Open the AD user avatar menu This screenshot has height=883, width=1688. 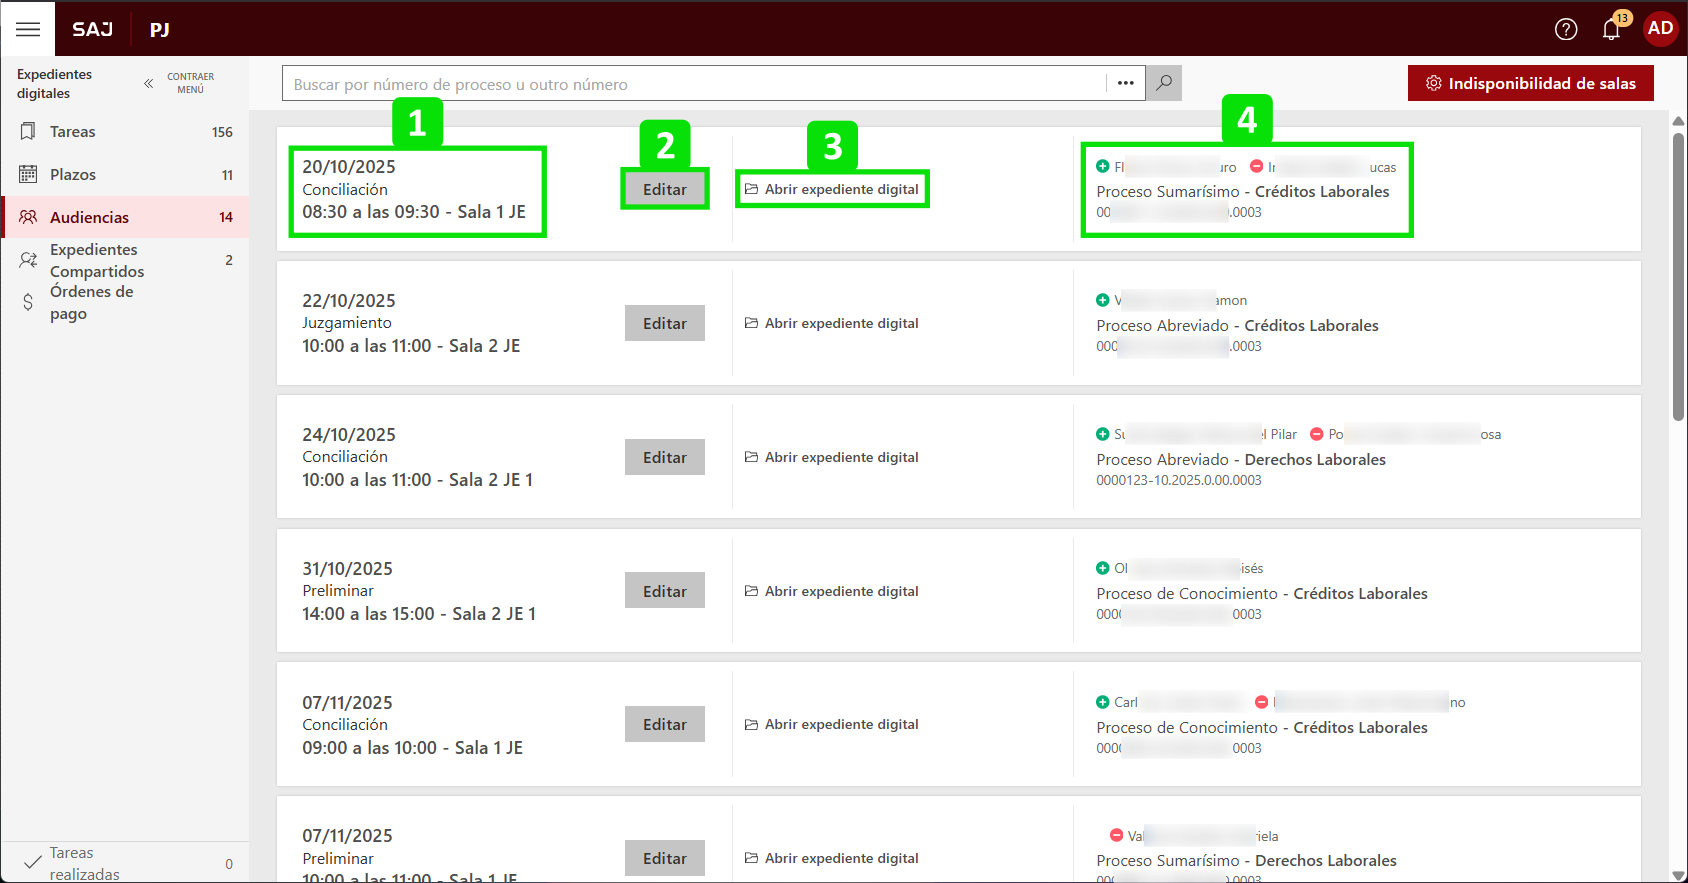click(1660, 28)
